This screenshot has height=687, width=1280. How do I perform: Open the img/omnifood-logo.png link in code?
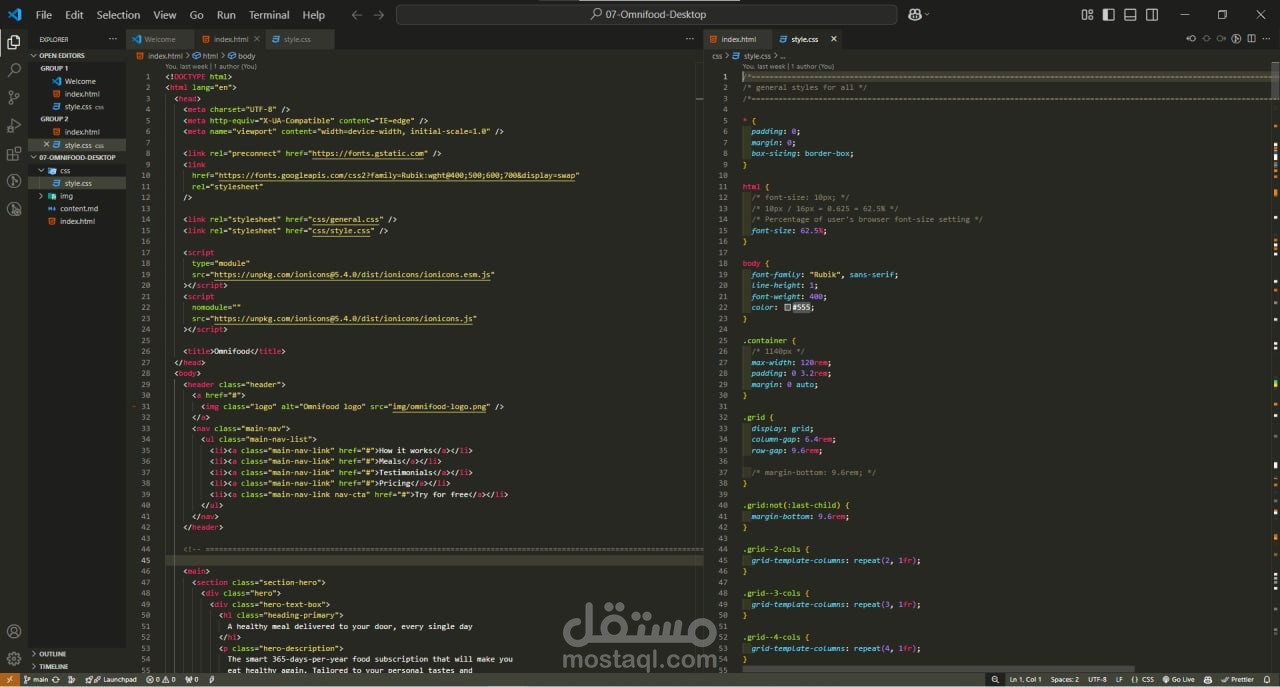[x=440, y=407]
